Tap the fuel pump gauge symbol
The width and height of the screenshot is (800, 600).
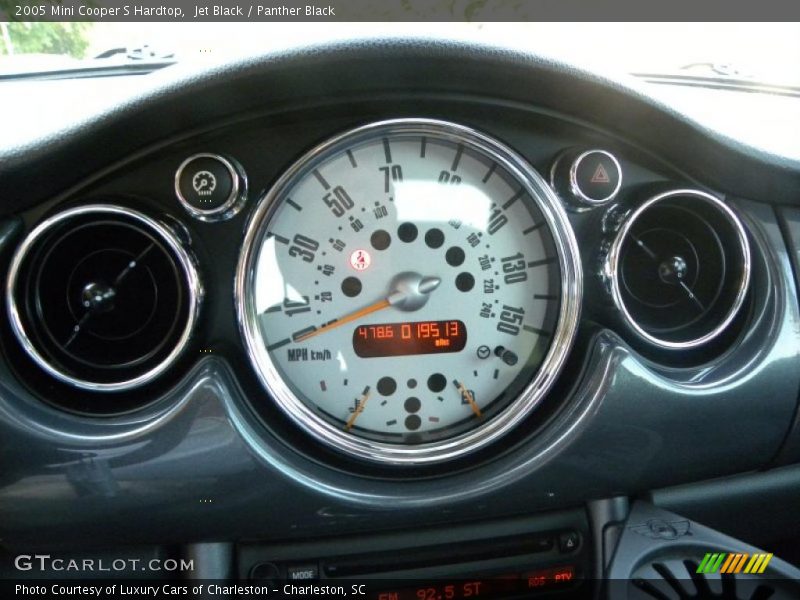click(468, 396)
